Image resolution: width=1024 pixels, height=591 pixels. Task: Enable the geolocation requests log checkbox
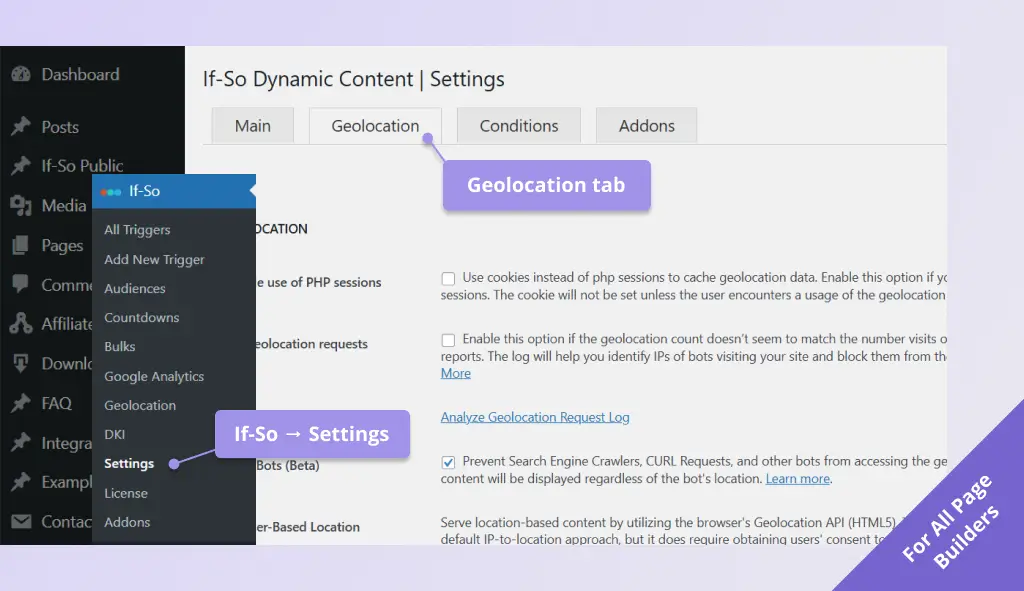pos(448,340)
